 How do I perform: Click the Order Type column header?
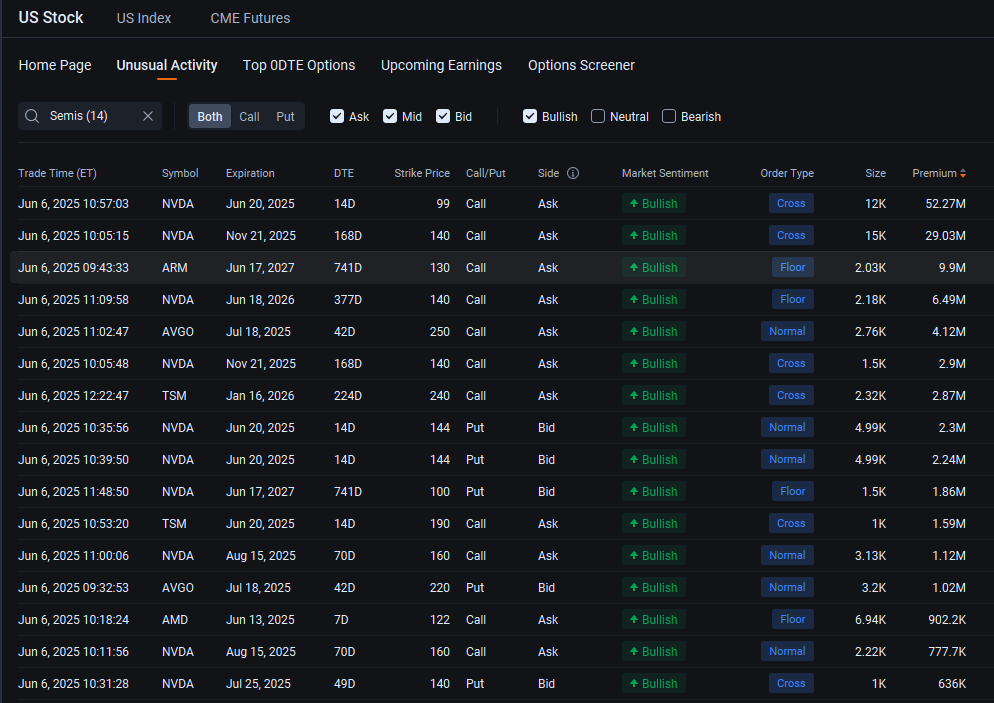(x=787, y=173)
